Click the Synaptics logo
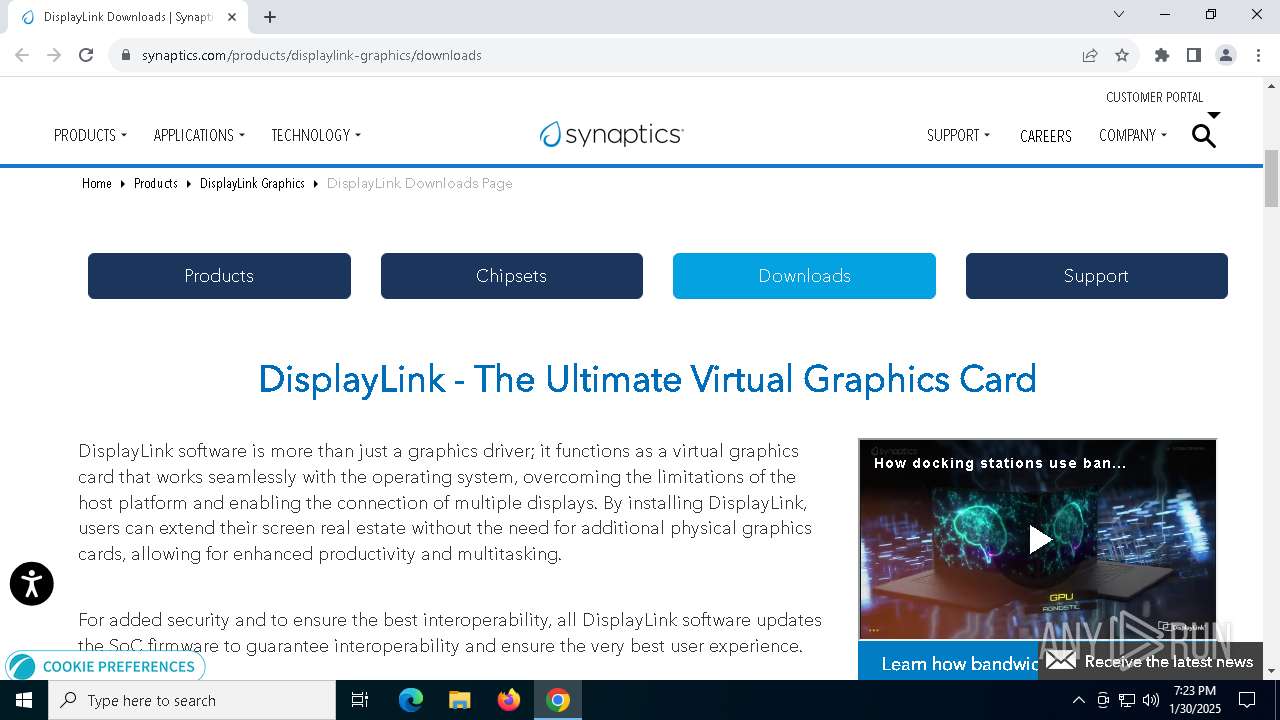Screen dimensions: 1280x720 click(612, 134)
